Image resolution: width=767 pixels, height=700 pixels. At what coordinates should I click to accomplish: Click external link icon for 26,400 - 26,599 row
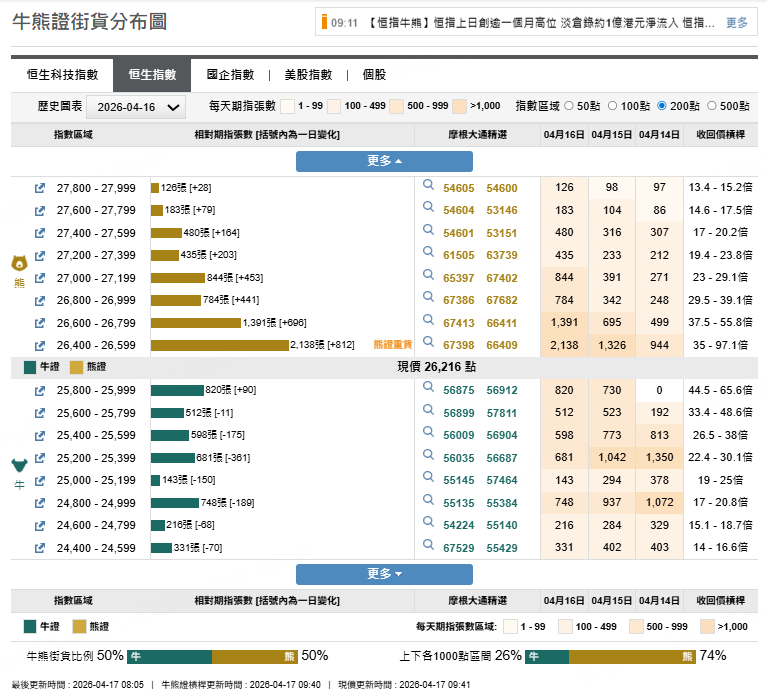(x=40, y=345)
